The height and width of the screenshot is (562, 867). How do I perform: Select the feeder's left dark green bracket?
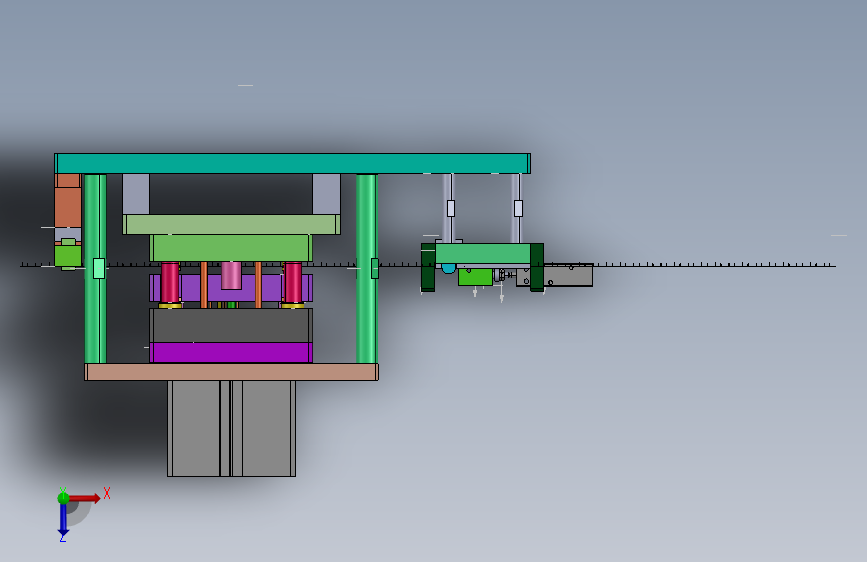(428, 267)
